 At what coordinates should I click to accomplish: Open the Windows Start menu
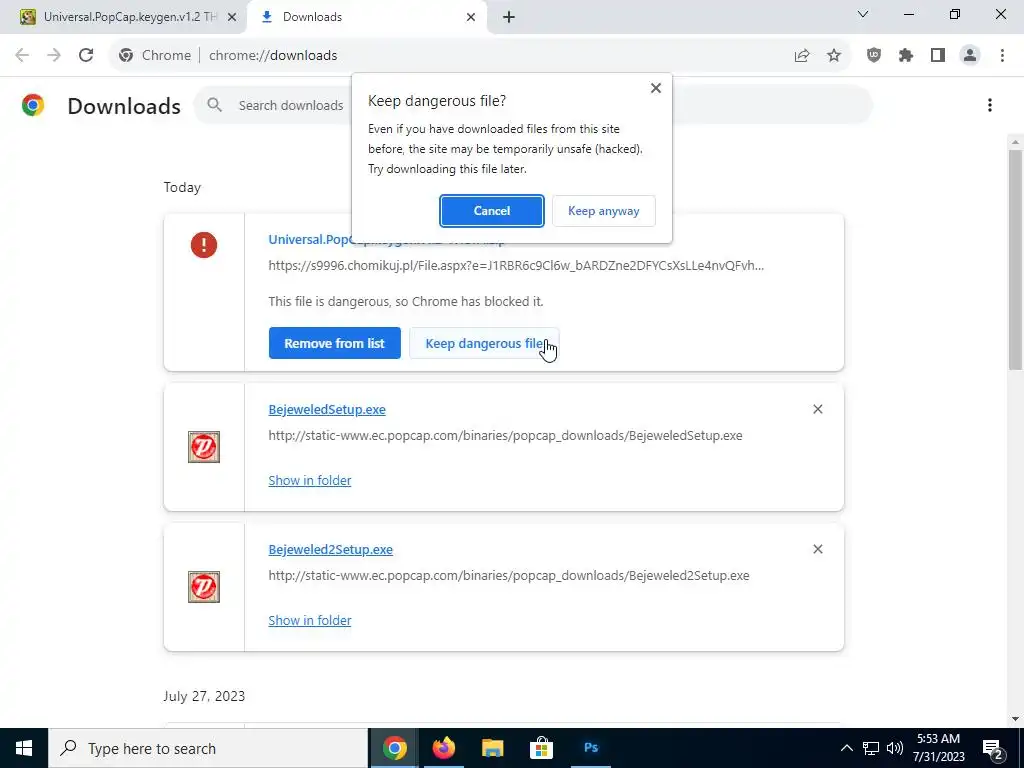(24, 748)
